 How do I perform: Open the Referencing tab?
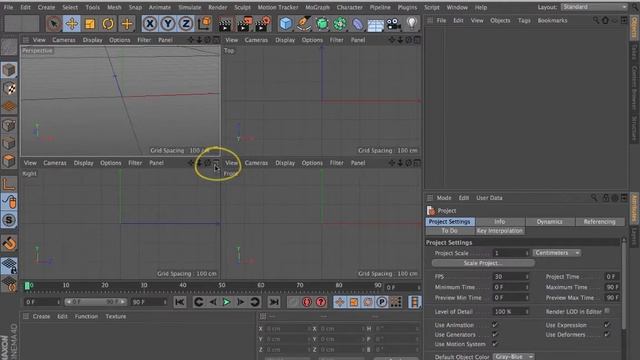point(599,222)
